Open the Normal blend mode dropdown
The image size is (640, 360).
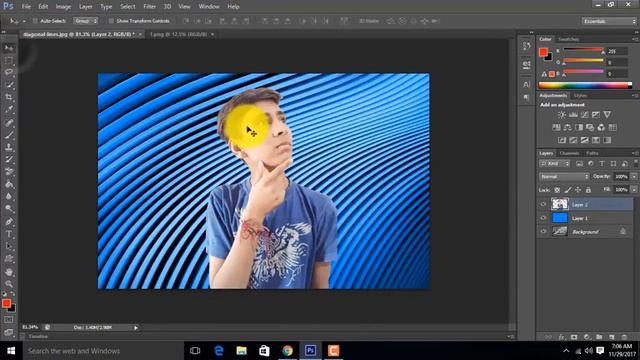564,177
